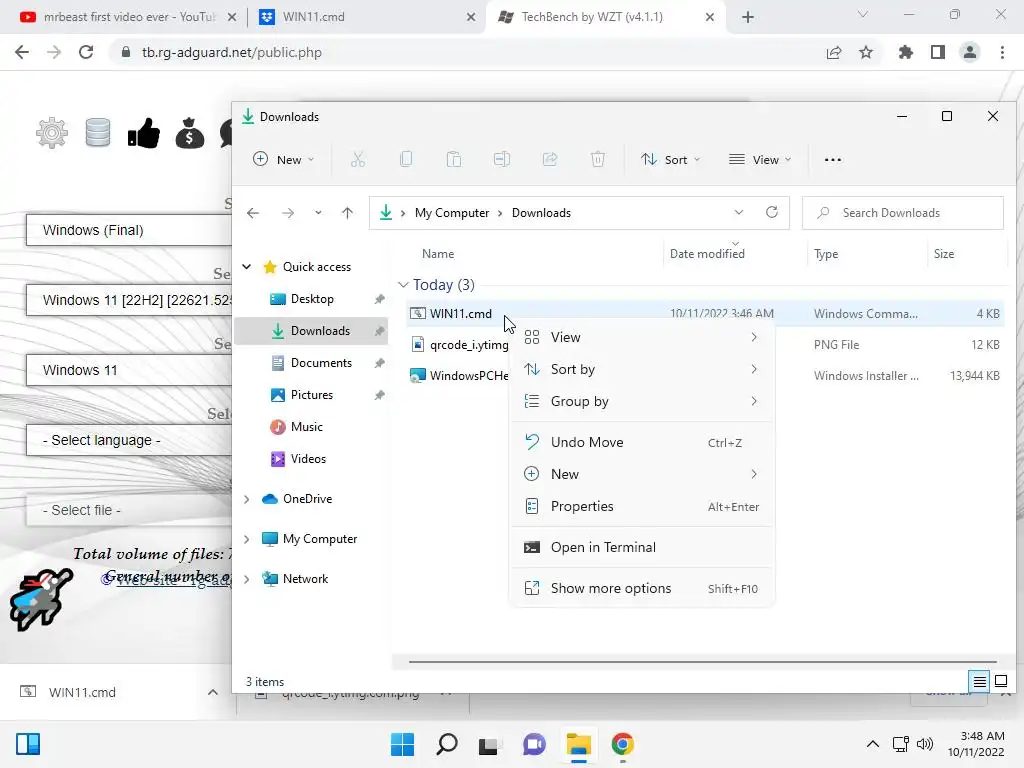Open the Chrome Extensions puzzle icon
1024x768 pixels.
point(905,52)
